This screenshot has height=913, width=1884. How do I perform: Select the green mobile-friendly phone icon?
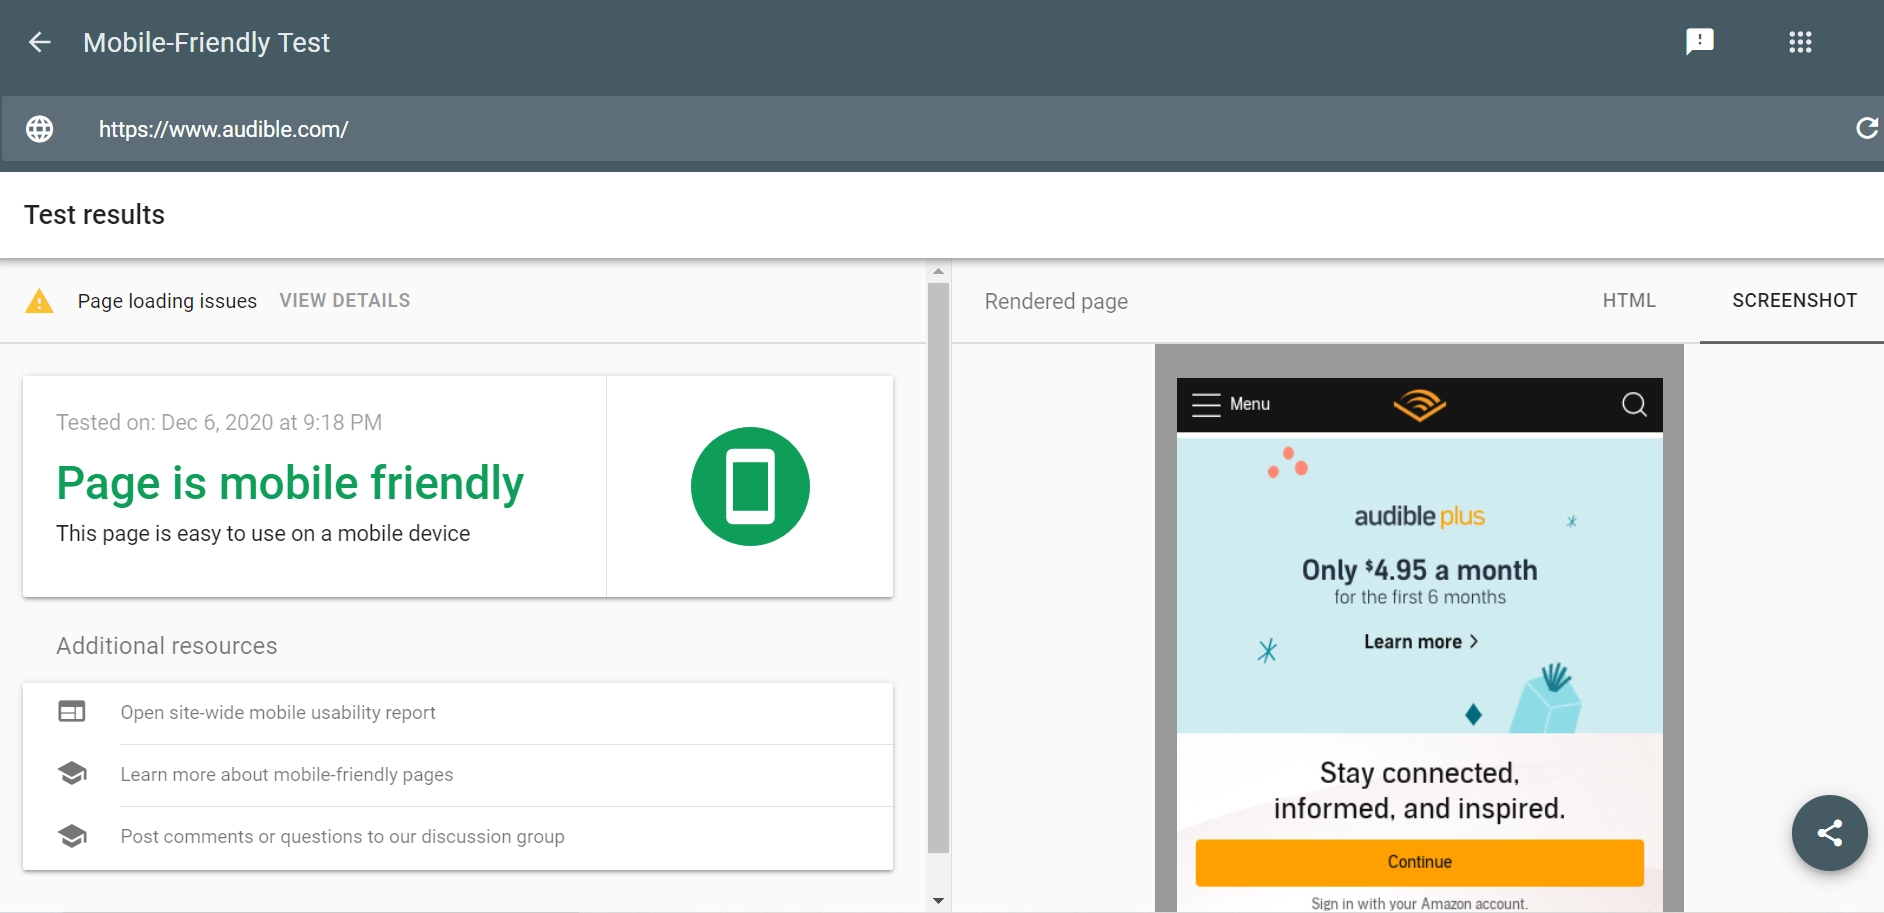click(750, 486)
